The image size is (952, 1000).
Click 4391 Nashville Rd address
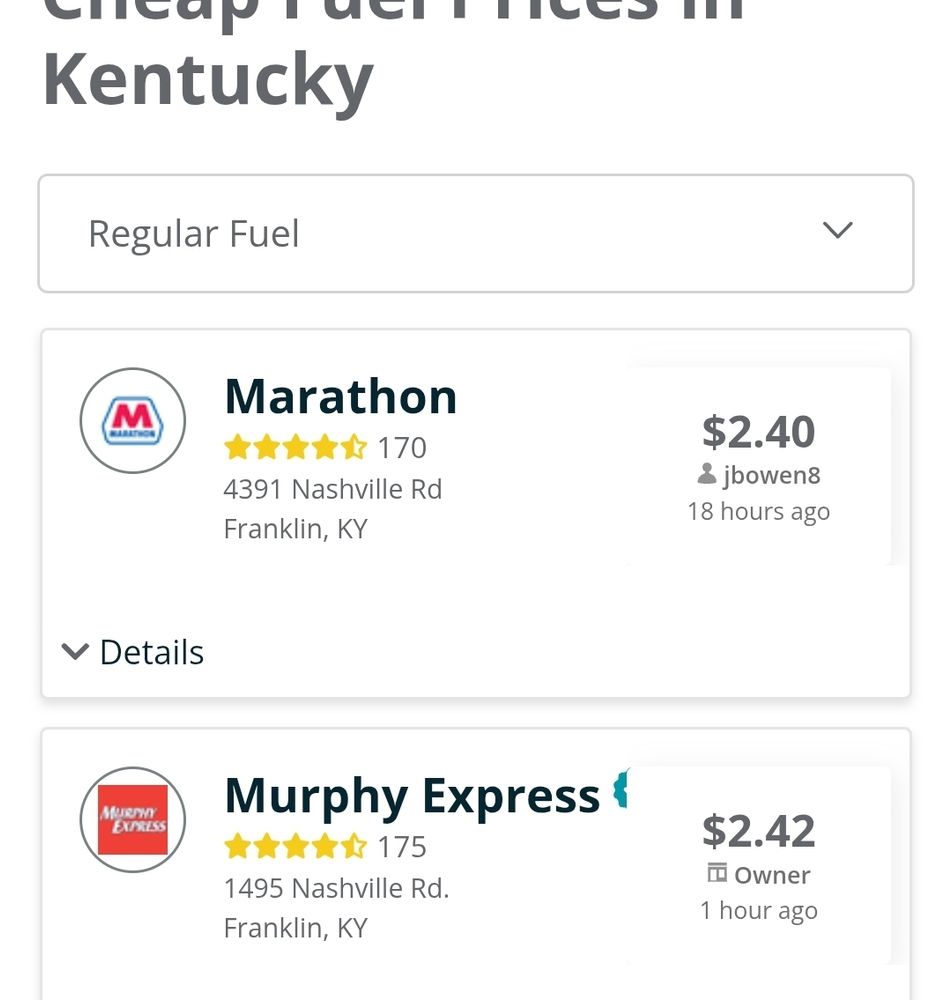coord(333,489)
